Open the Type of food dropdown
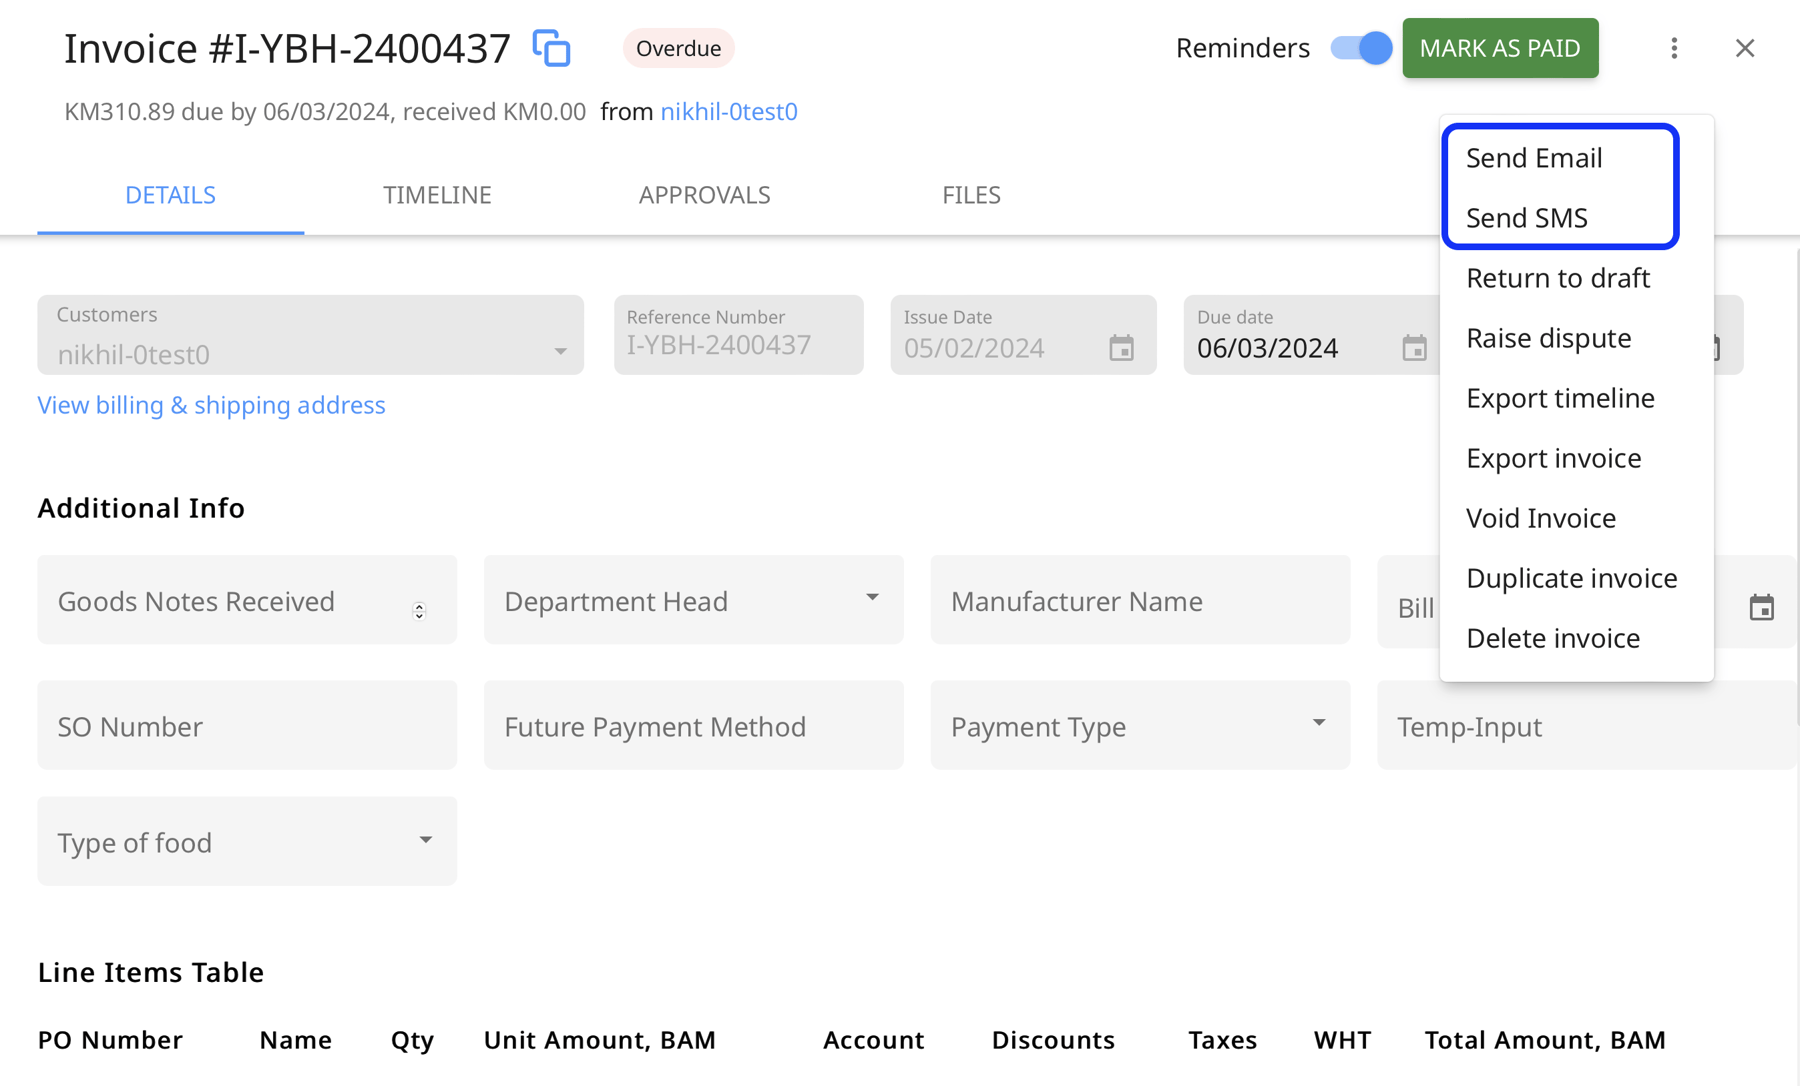The image size is (1800, 1086). (426, 840)
